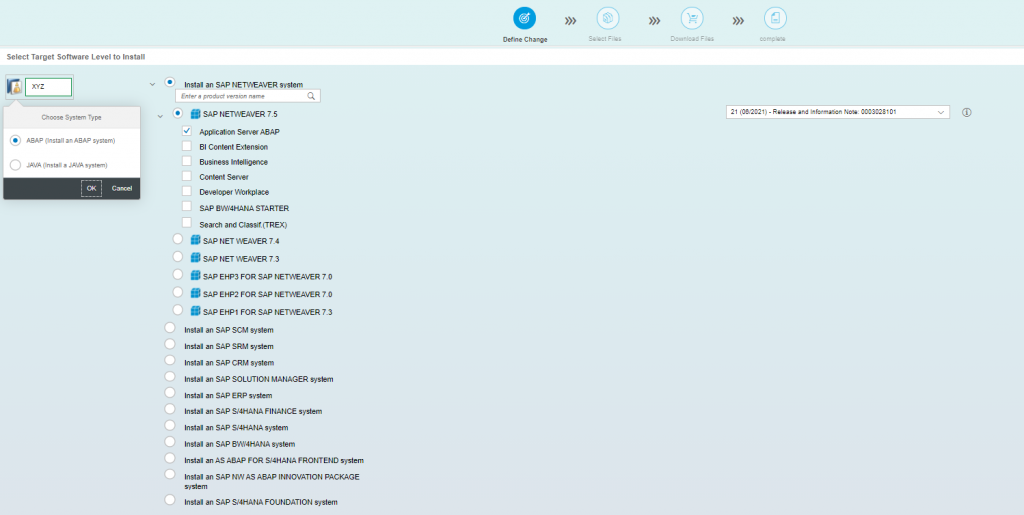The width and height of the screenshot is (1024, 515).
Task: Collapse the SAP NETWEAVER 7.5 chevron
Action: coord(160,116)
